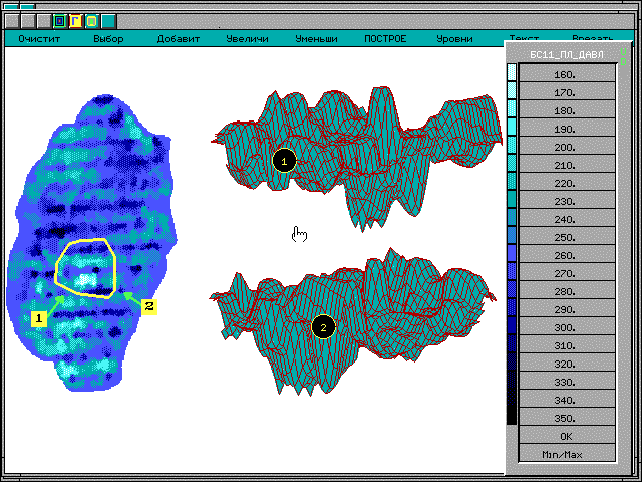Choose ПОСТРОЕ from the menu bar
This screenshot has height=482, width=642.
(x=385, y=39)
